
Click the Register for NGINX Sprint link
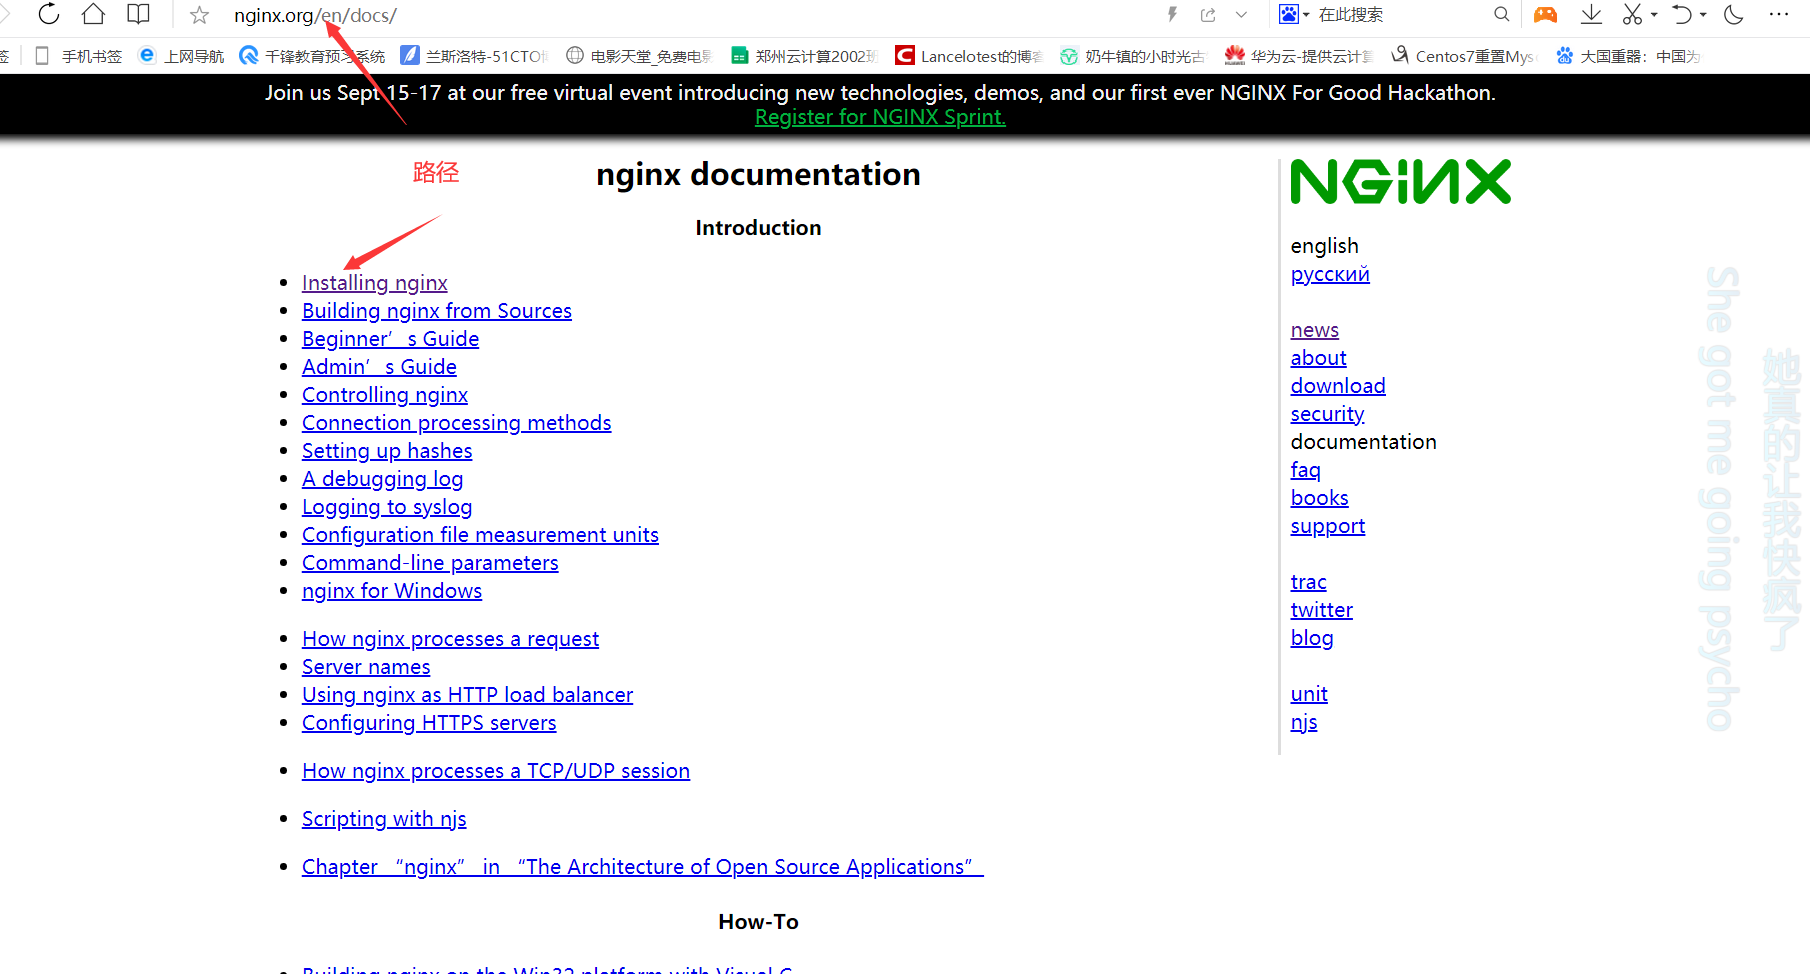880,117
